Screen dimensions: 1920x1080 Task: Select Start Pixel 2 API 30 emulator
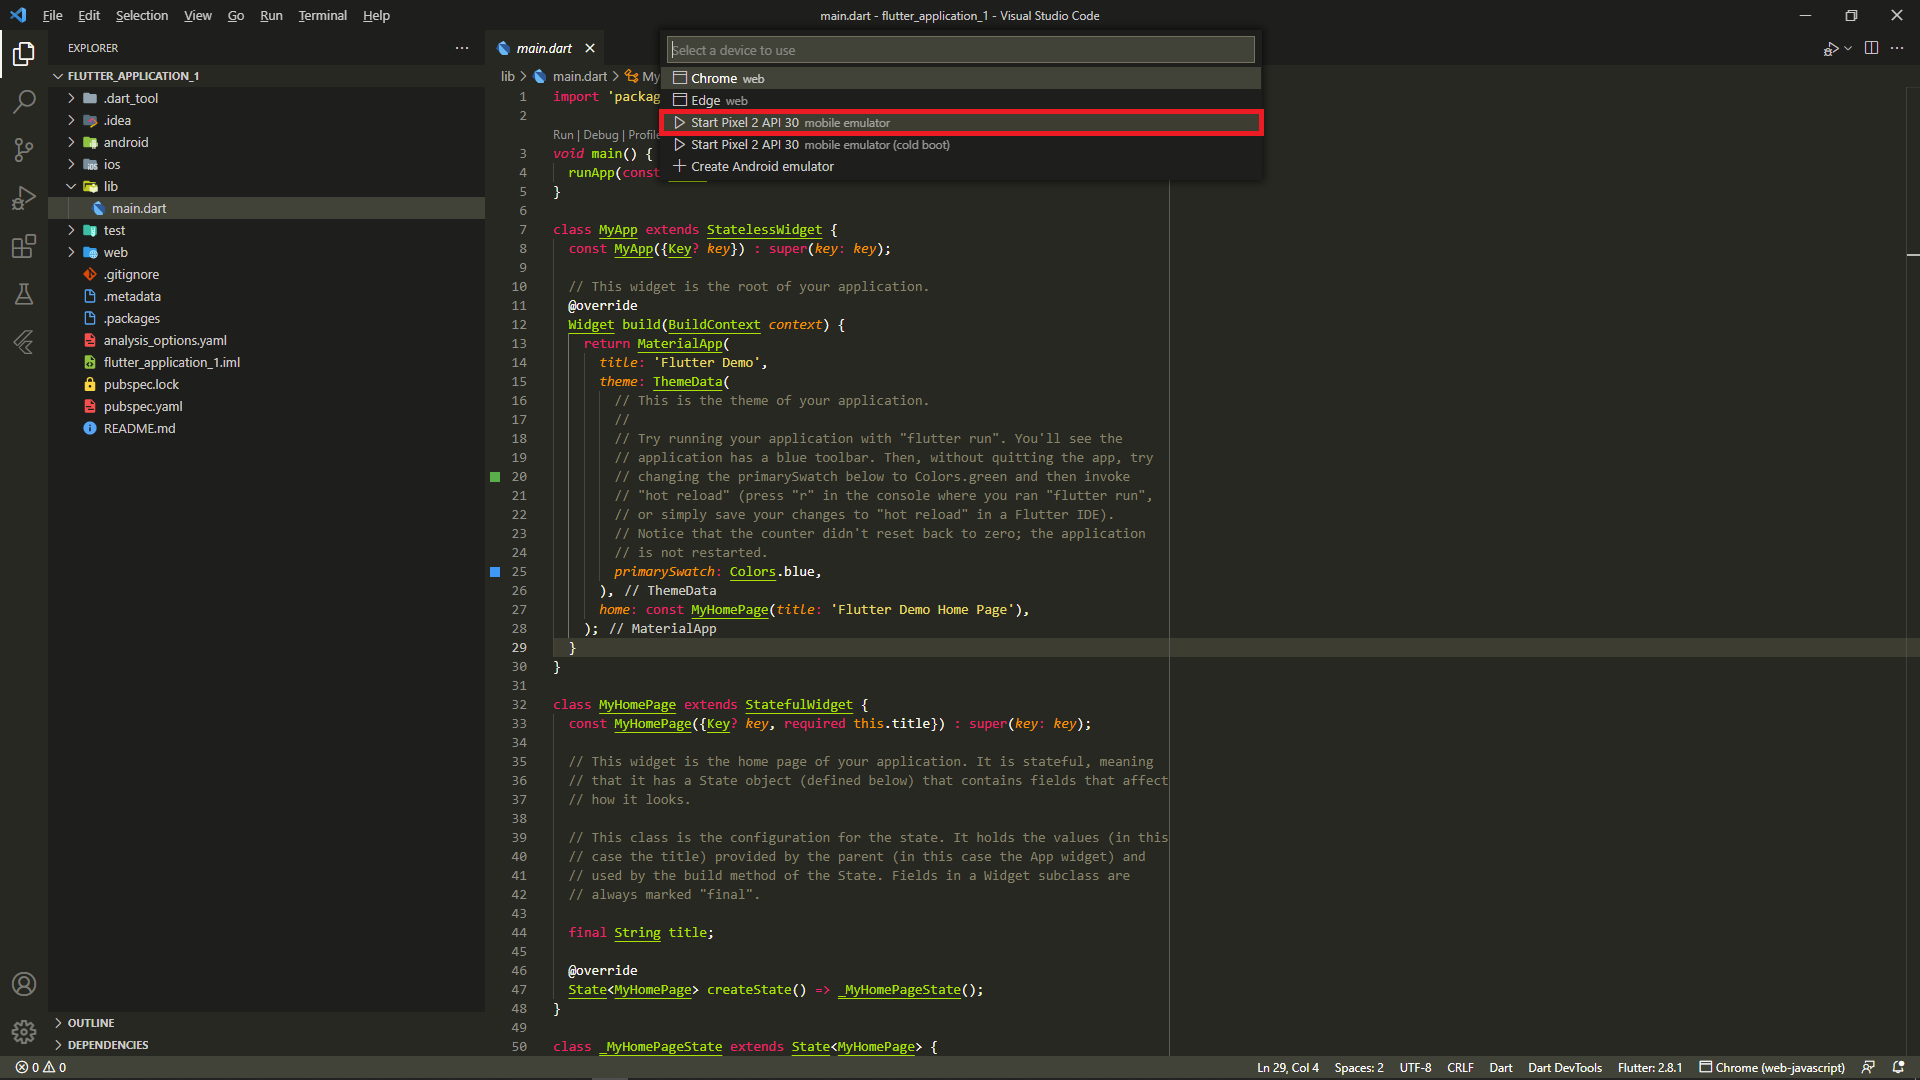pyautogui.click(x=790, y=123)
